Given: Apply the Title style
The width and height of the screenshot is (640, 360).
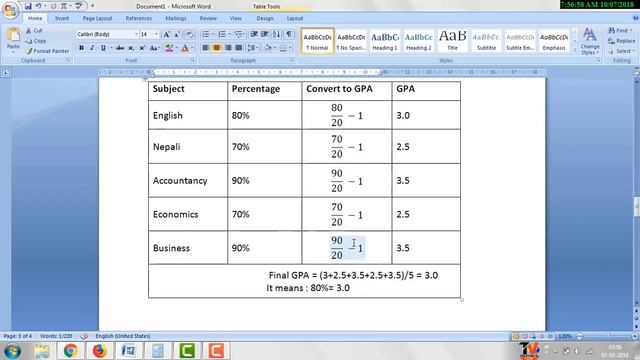Looking at the screenshot, I should click(x=452, y=40).
